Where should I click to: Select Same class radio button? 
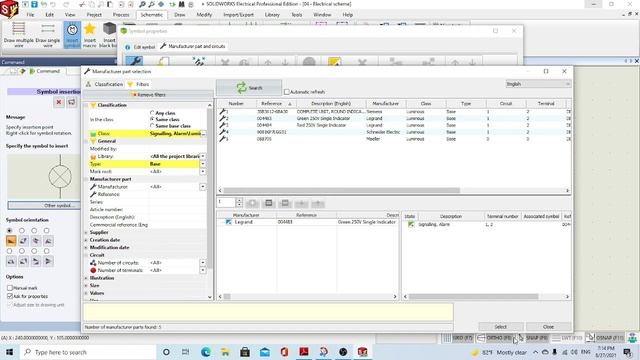pyautogui.click(x=152, y=119)
